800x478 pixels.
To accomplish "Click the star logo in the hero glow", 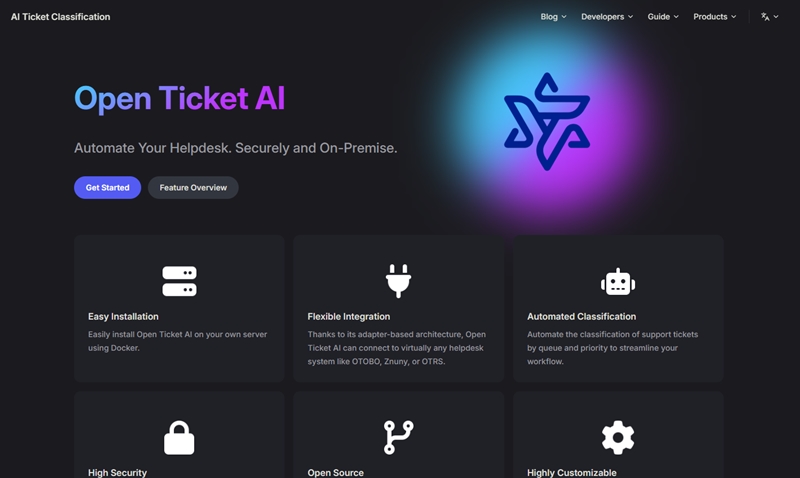I will pyautogui.click(x=547, y=121).
